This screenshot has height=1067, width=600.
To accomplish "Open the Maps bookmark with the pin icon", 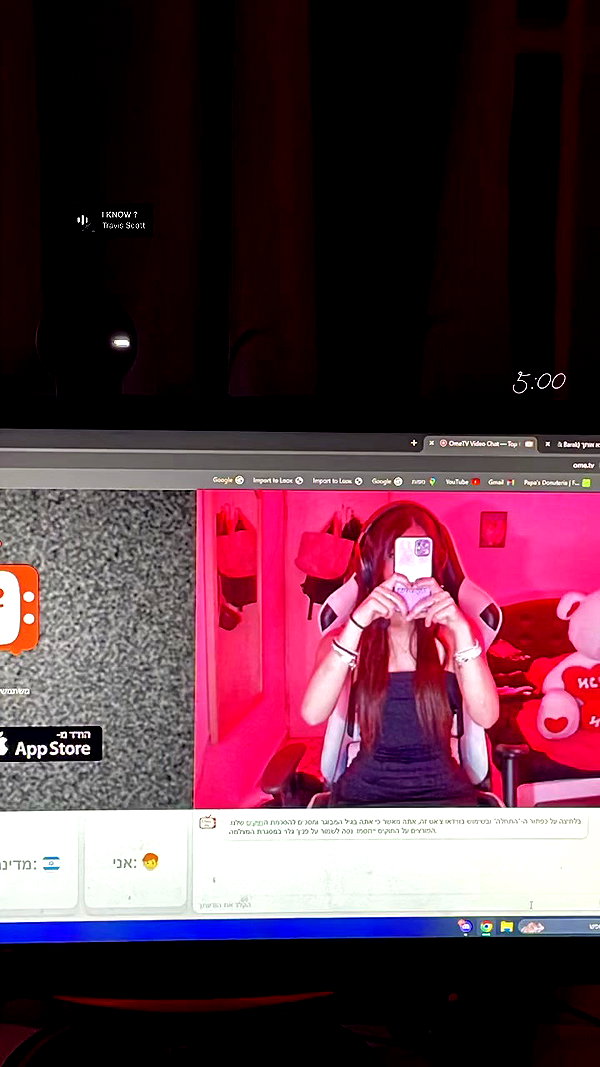I will coord(423,482).
